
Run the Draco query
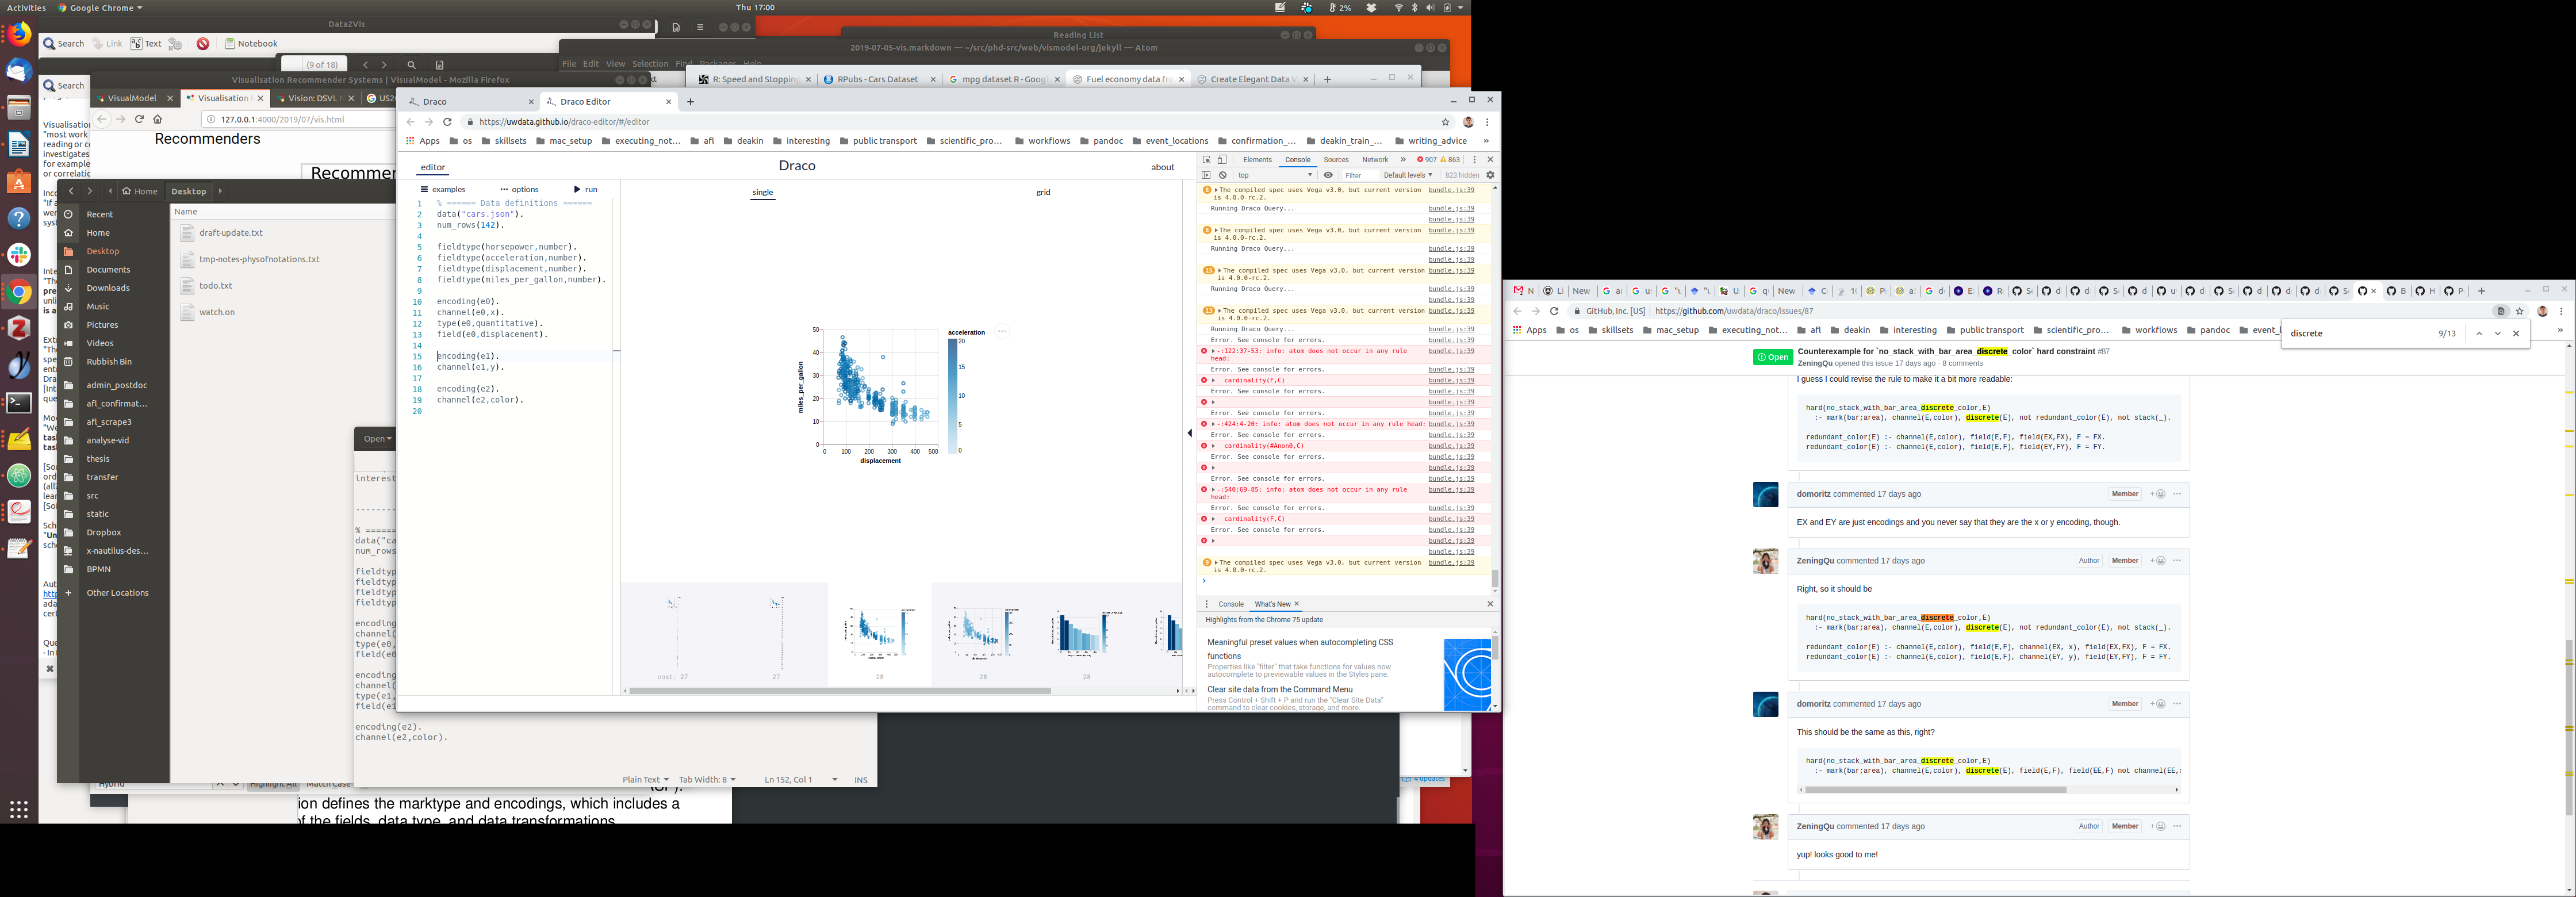pos(586,189)
